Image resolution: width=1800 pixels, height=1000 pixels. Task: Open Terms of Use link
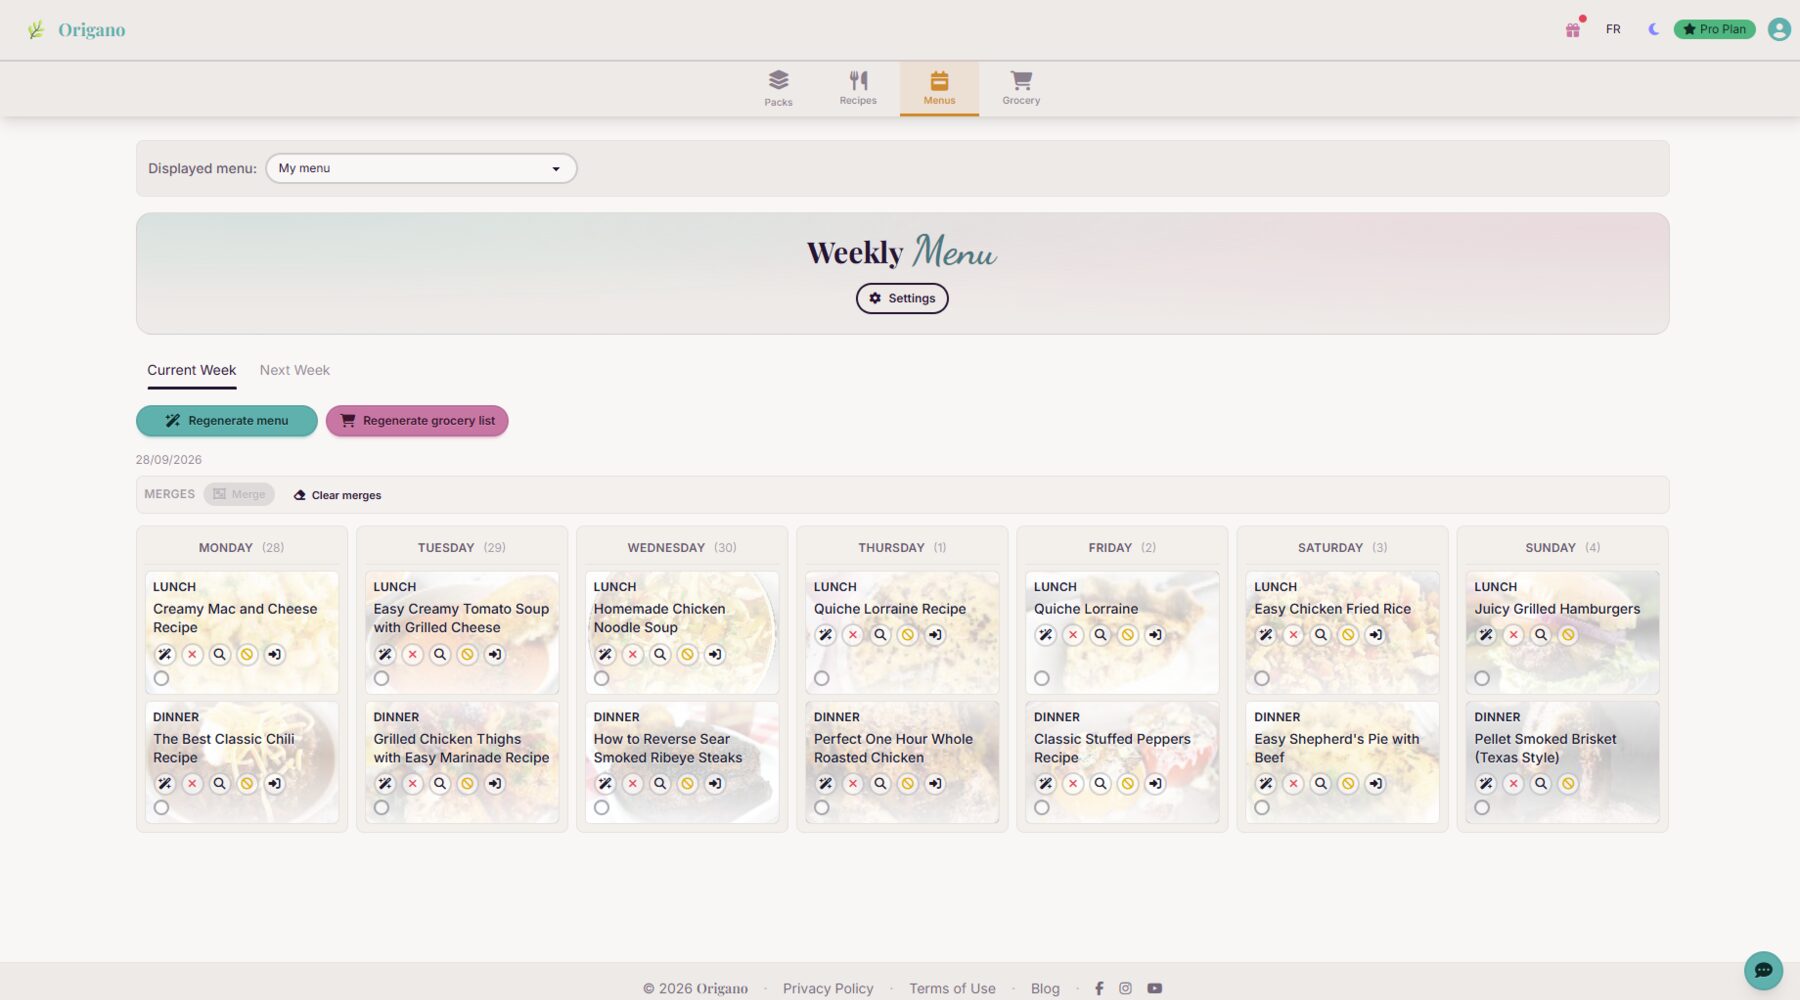952,988
